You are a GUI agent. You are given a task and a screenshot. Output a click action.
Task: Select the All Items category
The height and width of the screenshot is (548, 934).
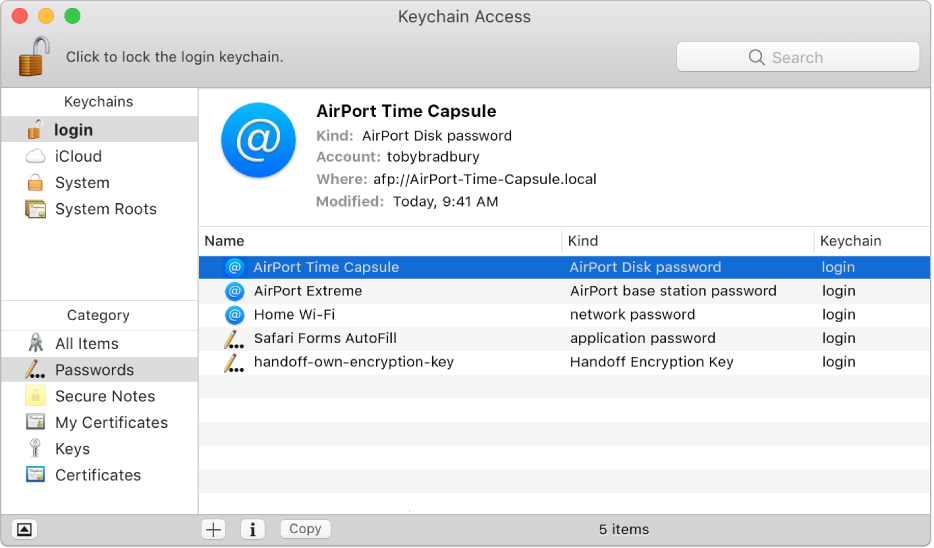(x=86, y=343)
